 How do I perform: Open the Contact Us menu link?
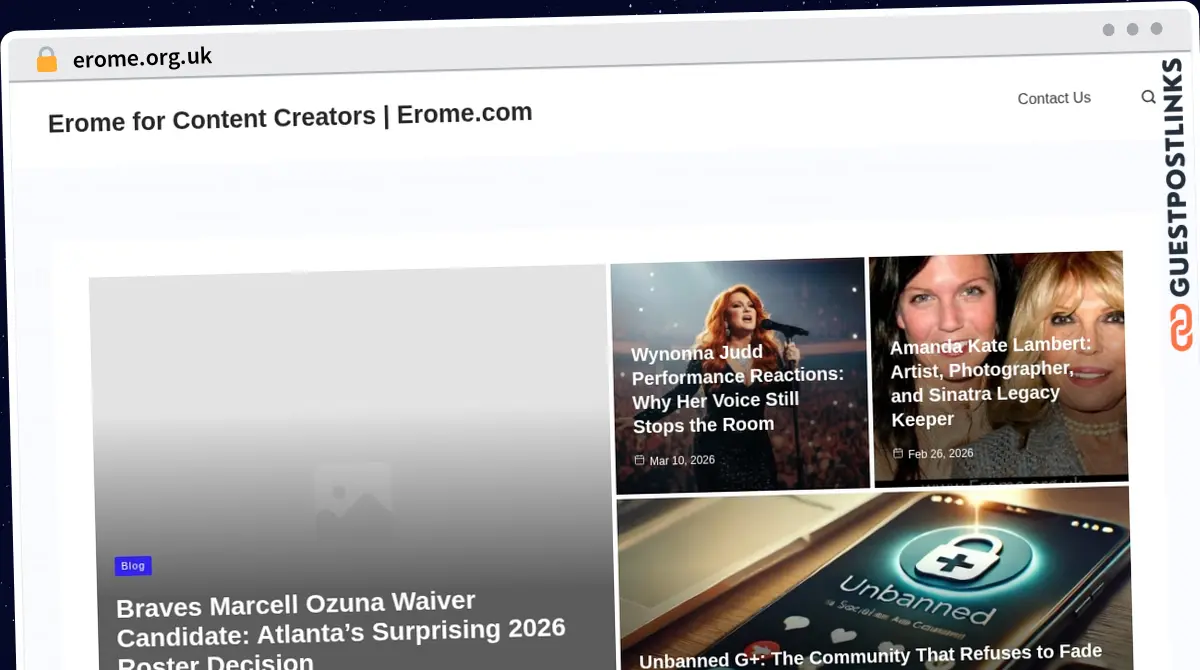(1054, 98)
